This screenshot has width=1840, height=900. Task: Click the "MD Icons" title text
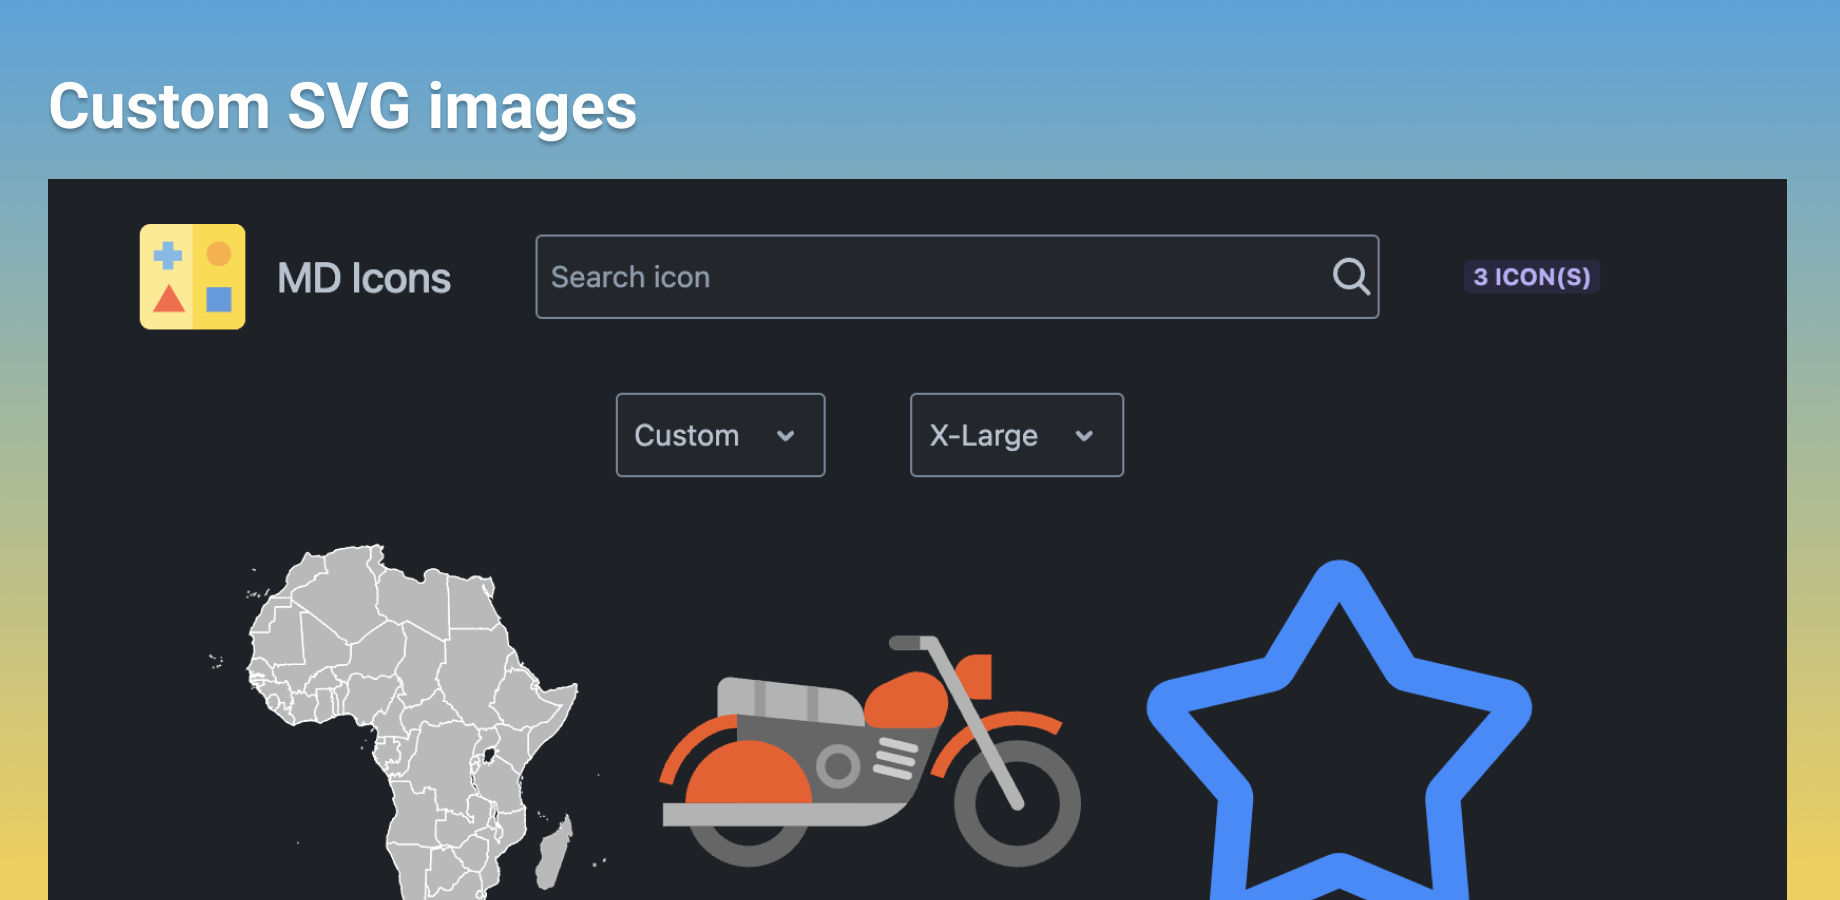click(364, 278)
